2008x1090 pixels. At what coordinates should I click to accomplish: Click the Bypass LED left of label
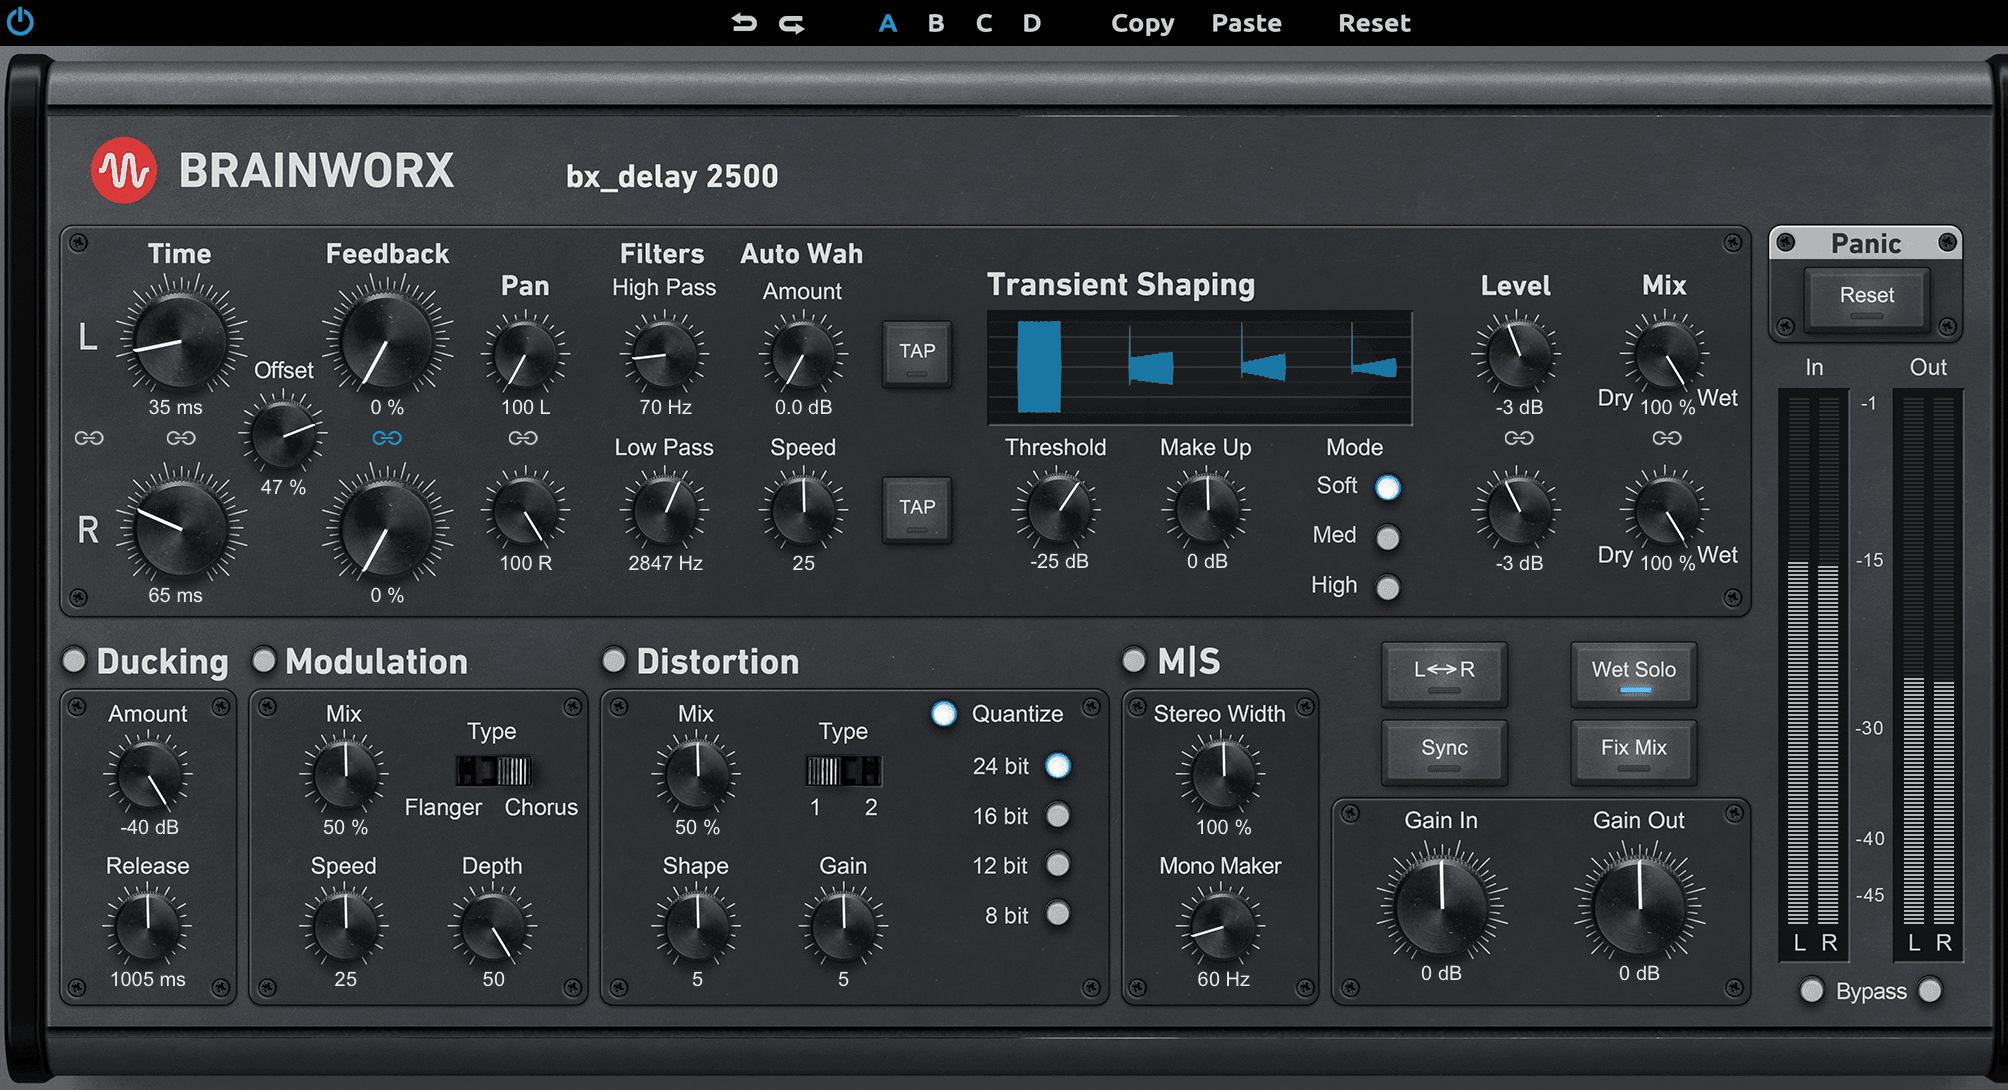pos(1812,991)
